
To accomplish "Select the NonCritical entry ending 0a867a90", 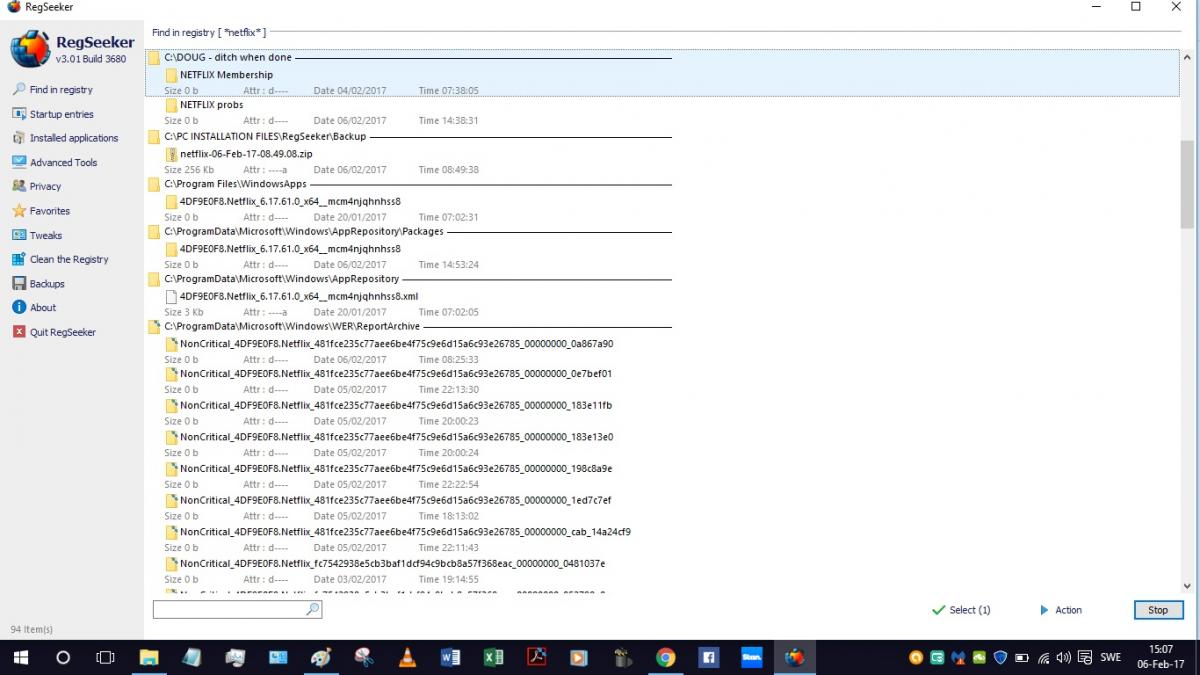I will 396,343.
